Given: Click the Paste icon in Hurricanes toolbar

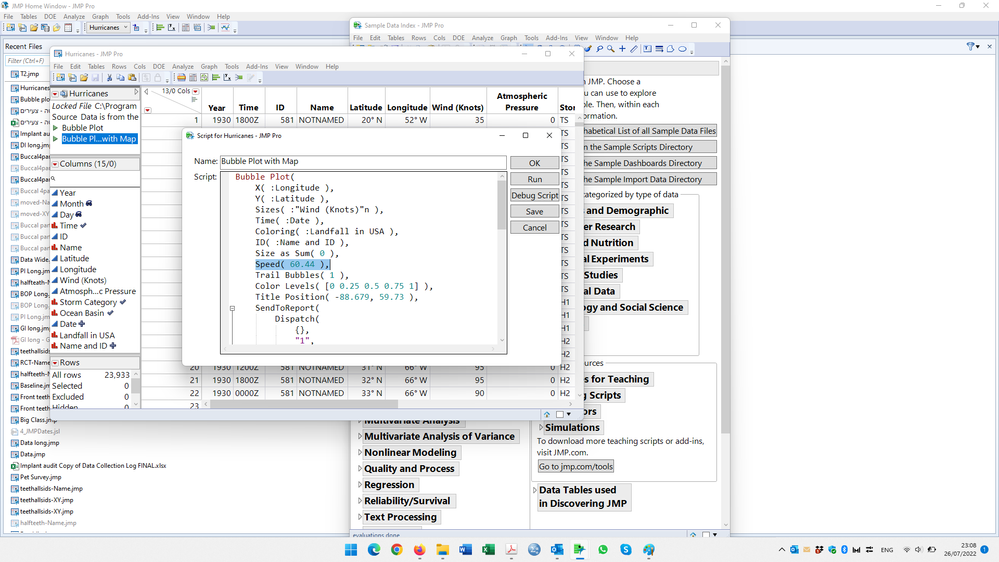Looking at the screenshot, I should [133, 78].
